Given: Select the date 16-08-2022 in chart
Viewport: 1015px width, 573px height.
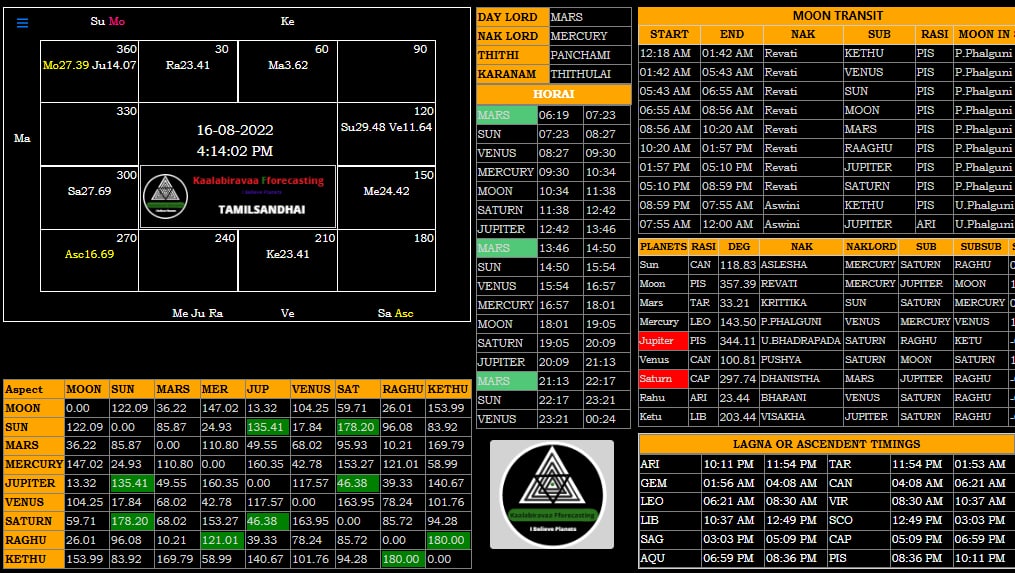Looking at the screenshot, I should pyautogui.click(x=235, y=130).
